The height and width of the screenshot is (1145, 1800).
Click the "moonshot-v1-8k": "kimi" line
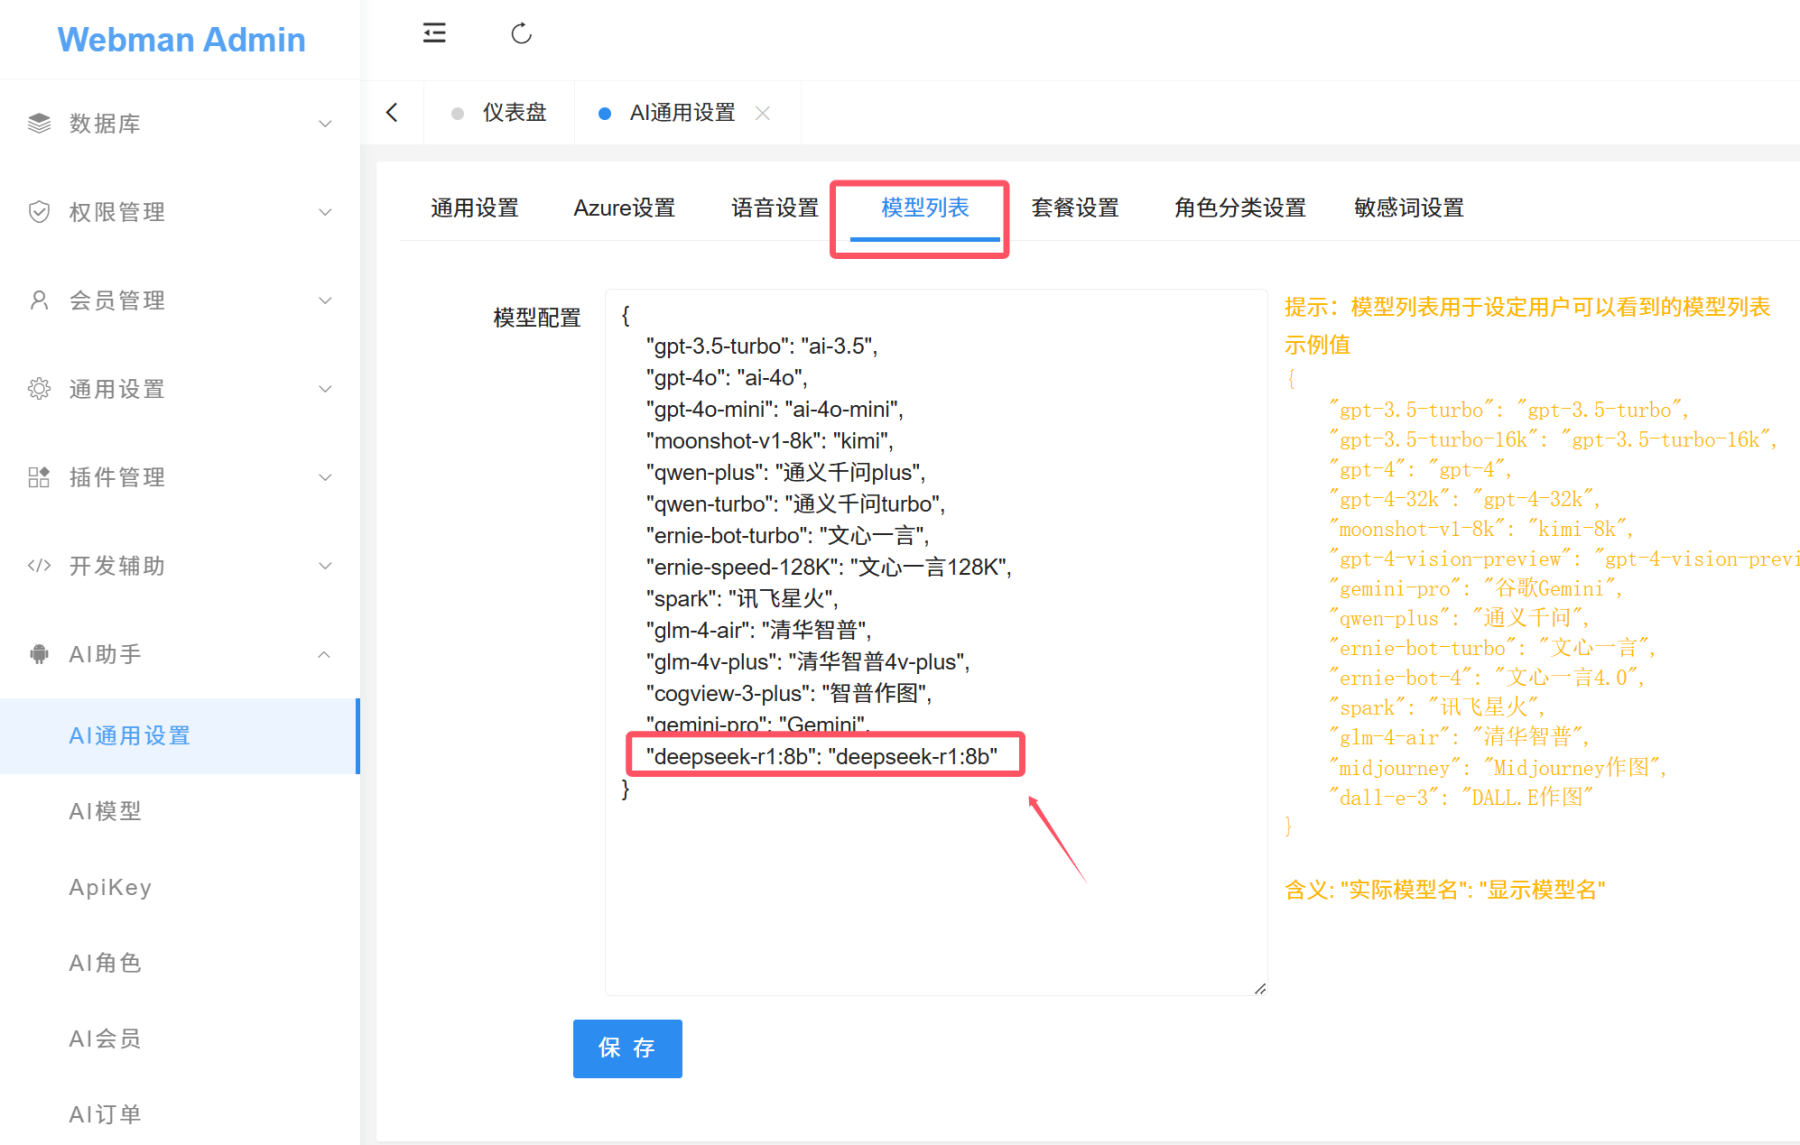770,441
